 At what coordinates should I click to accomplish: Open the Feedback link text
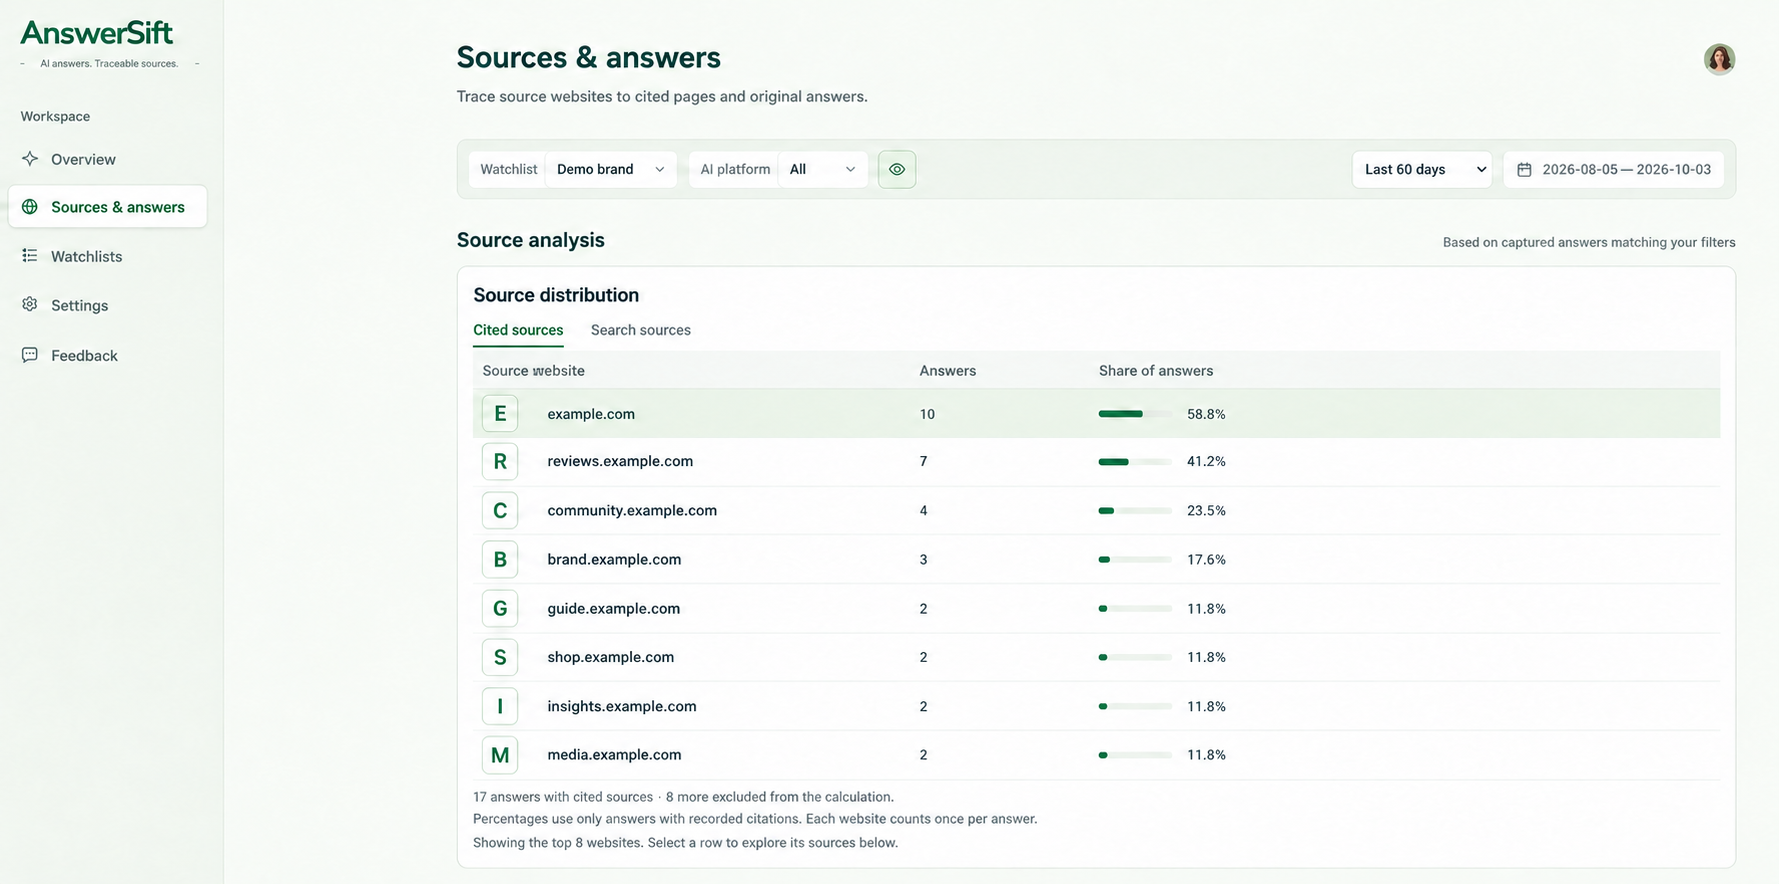point(84,355)
